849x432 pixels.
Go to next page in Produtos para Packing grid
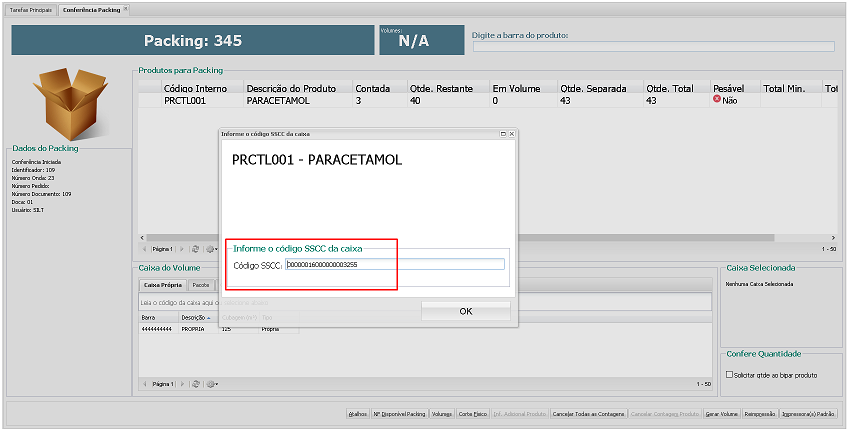click(182, 249)
